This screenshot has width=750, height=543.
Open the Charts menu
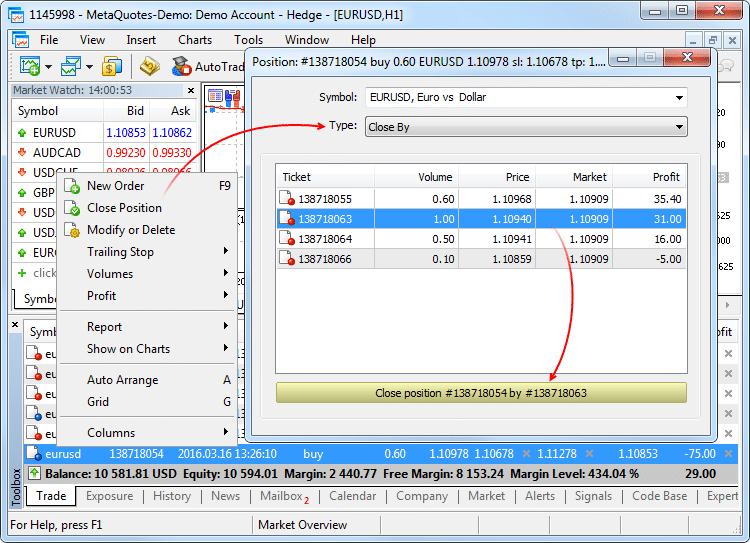tap(195, 40)
